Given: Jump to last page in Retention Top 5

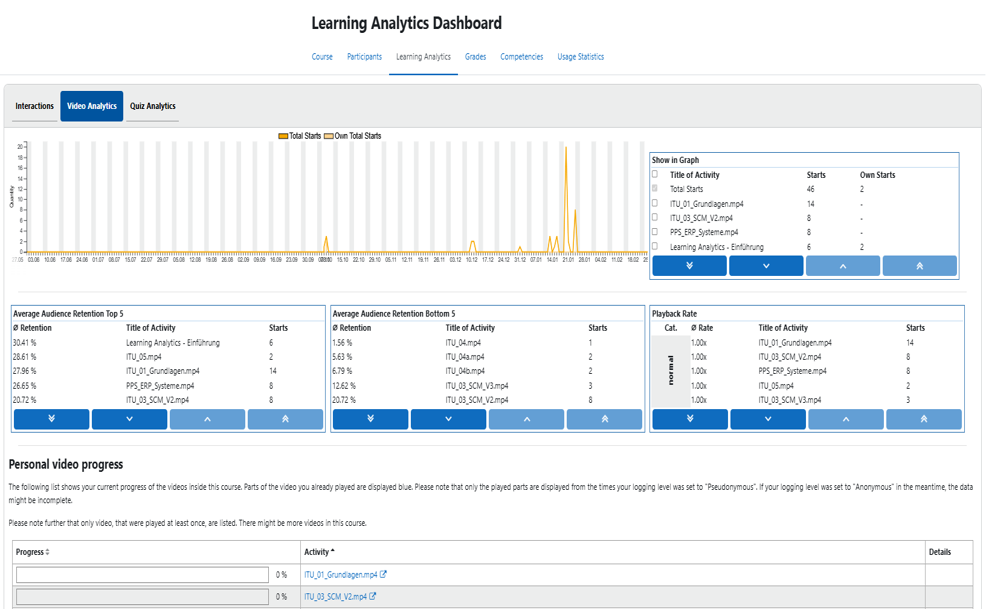Looking at the screenshot, I should coord(52,419).
